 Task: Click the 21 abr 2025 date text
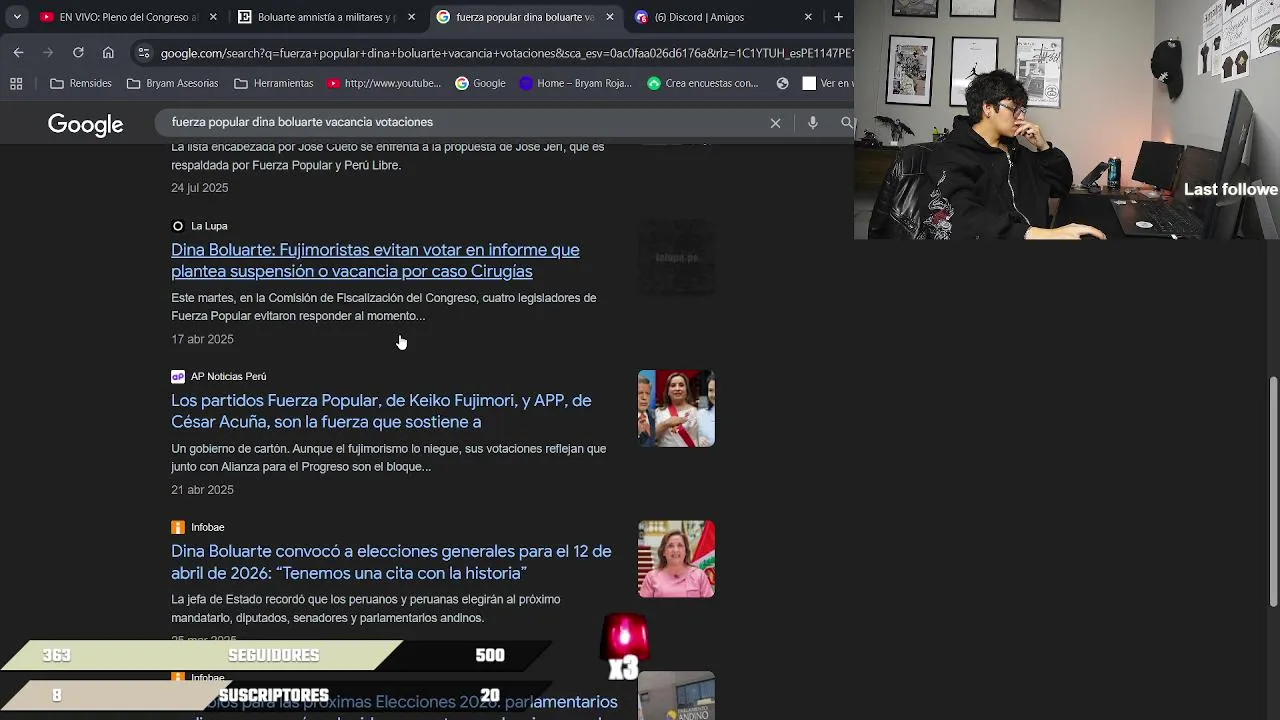(x=202, y=490)
